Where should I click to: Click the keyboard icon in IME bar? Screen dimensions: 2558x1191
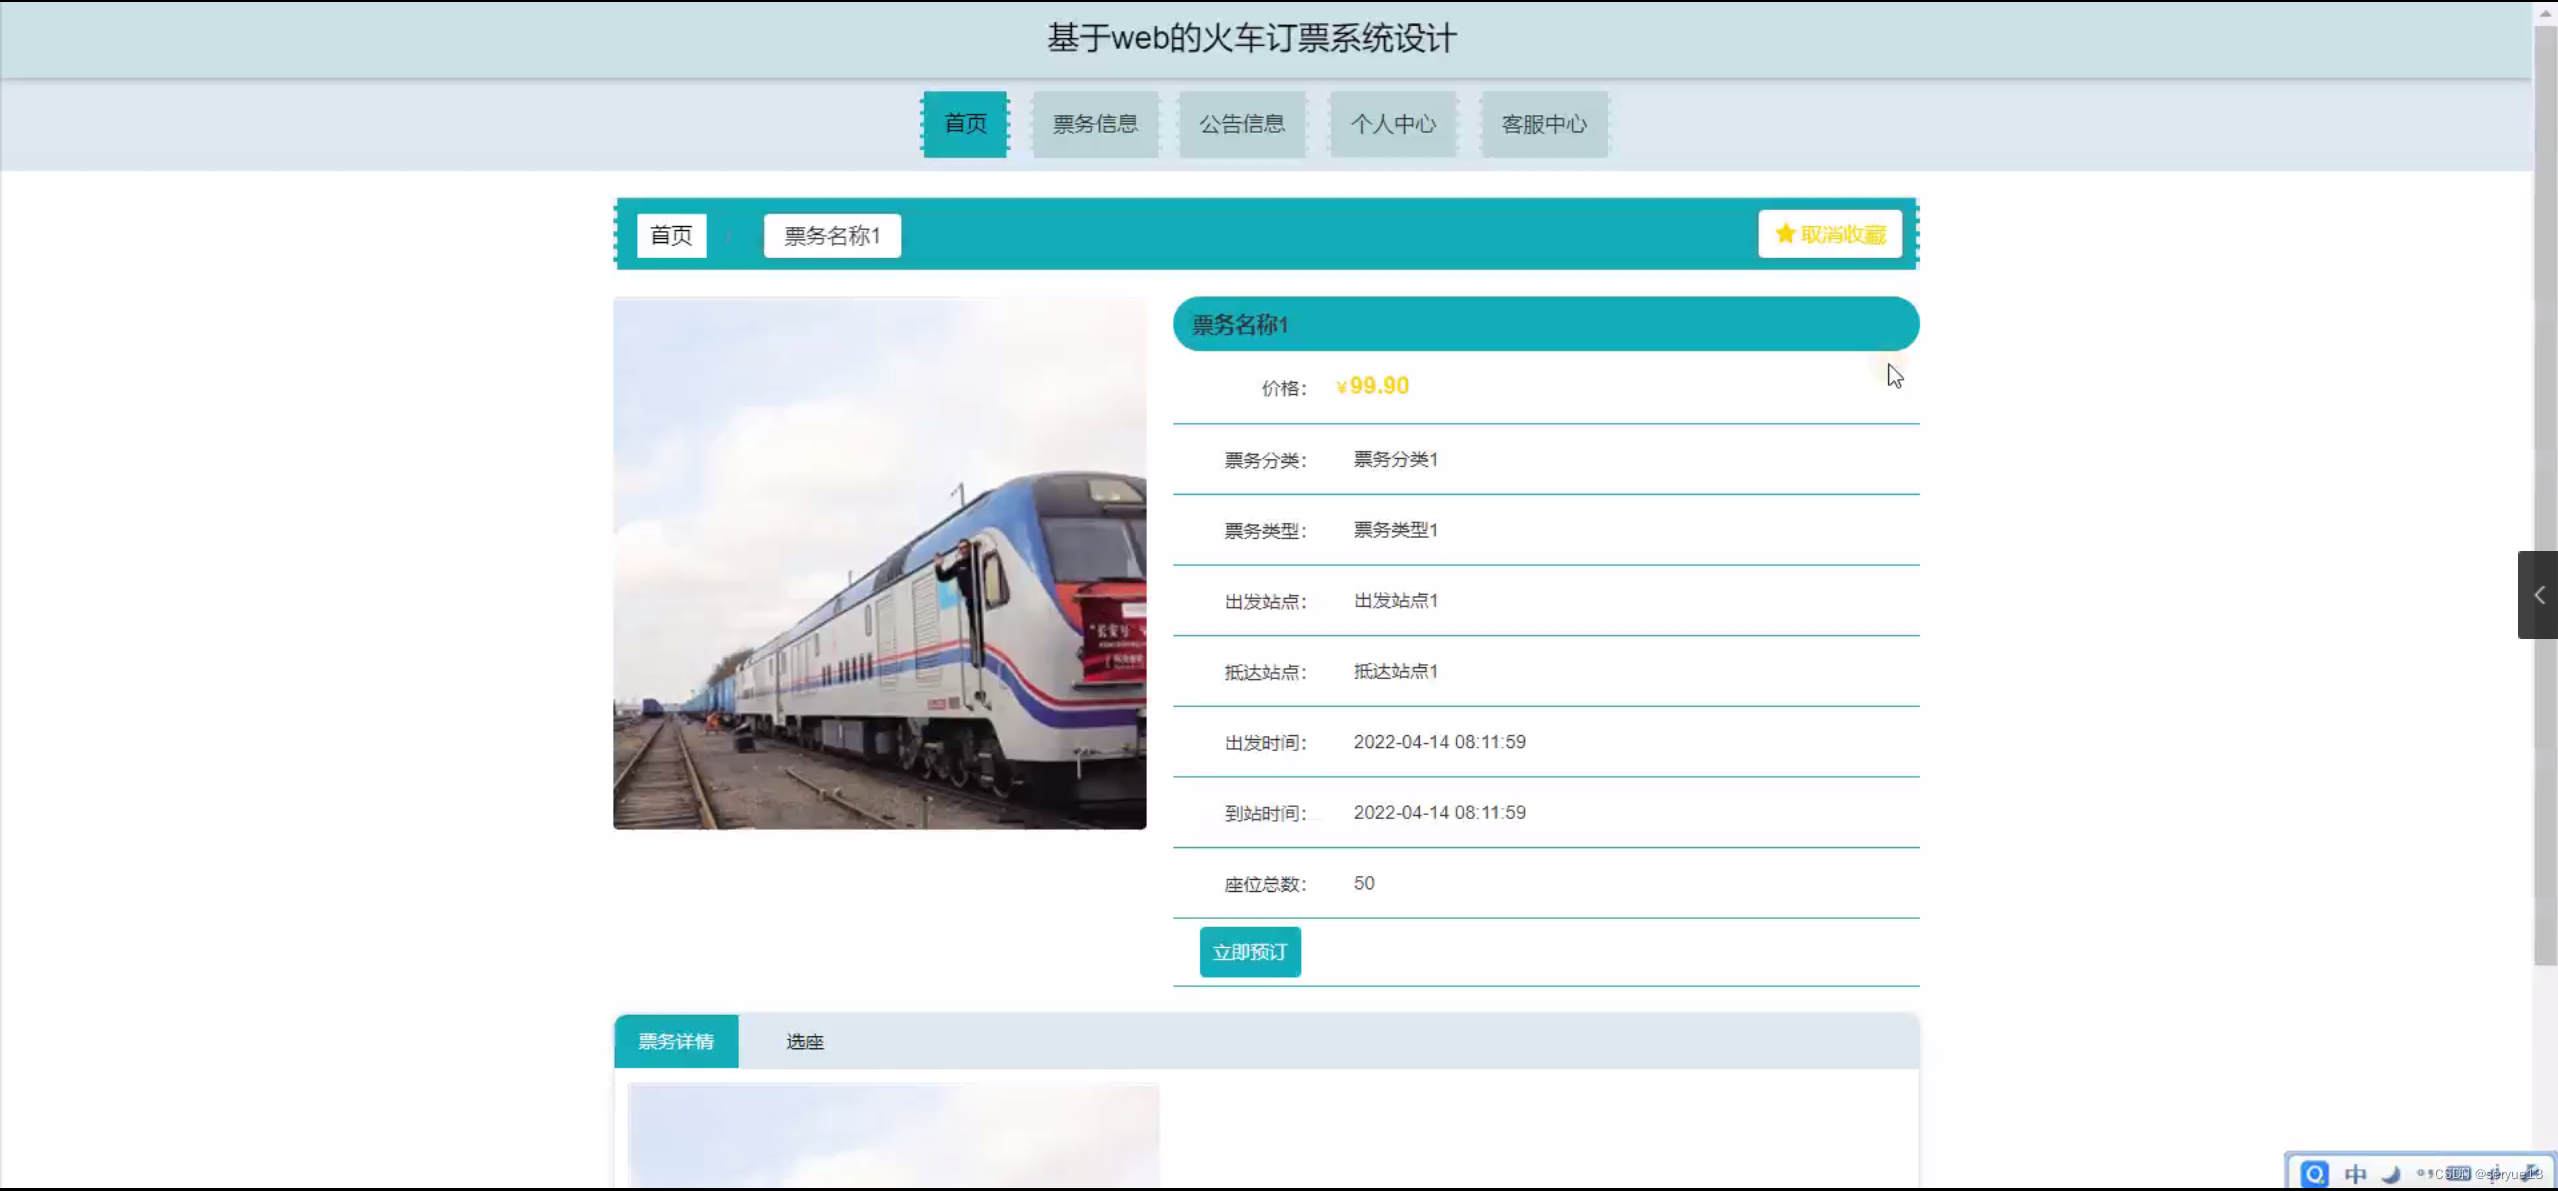point(2458,1173)
